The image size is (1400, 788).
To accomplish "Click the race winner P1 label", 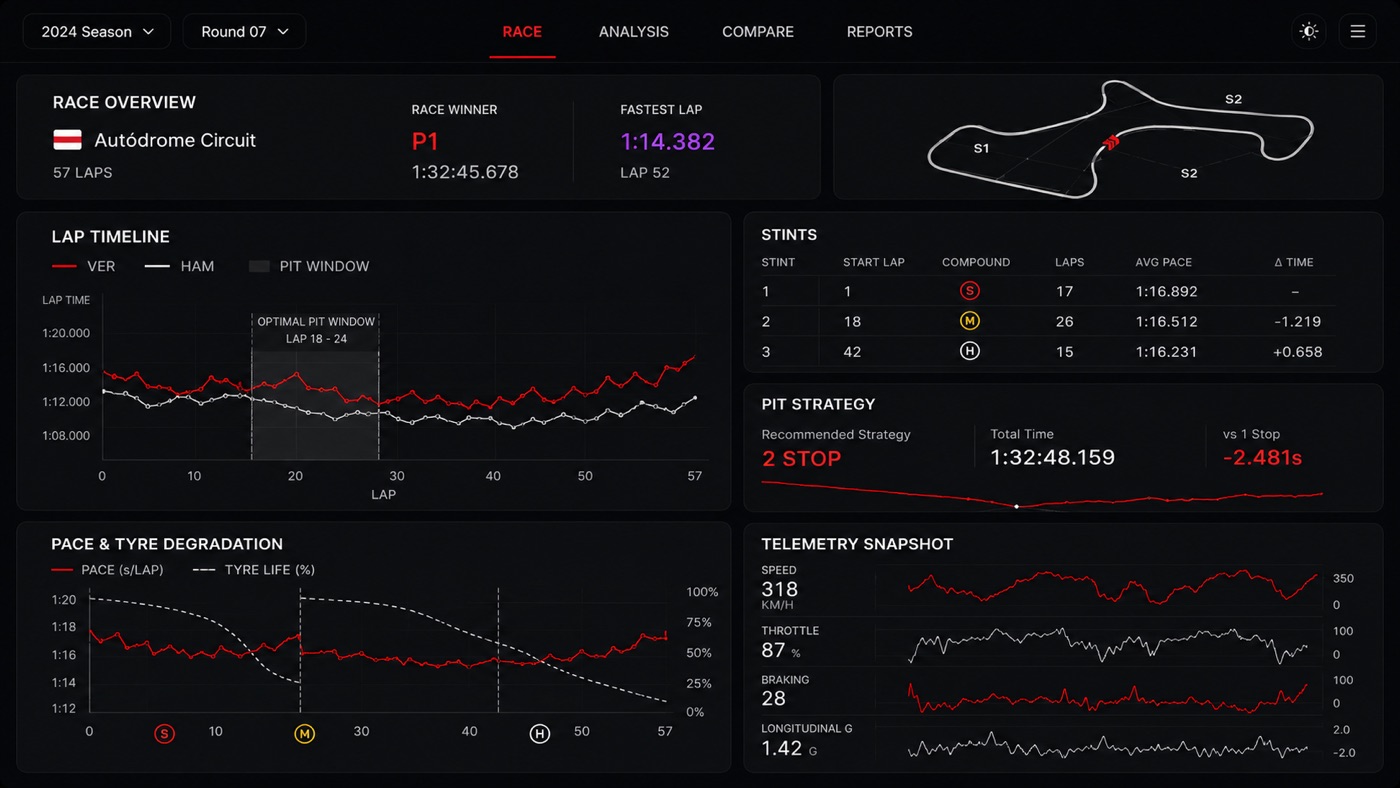I will tap(426, 141).
